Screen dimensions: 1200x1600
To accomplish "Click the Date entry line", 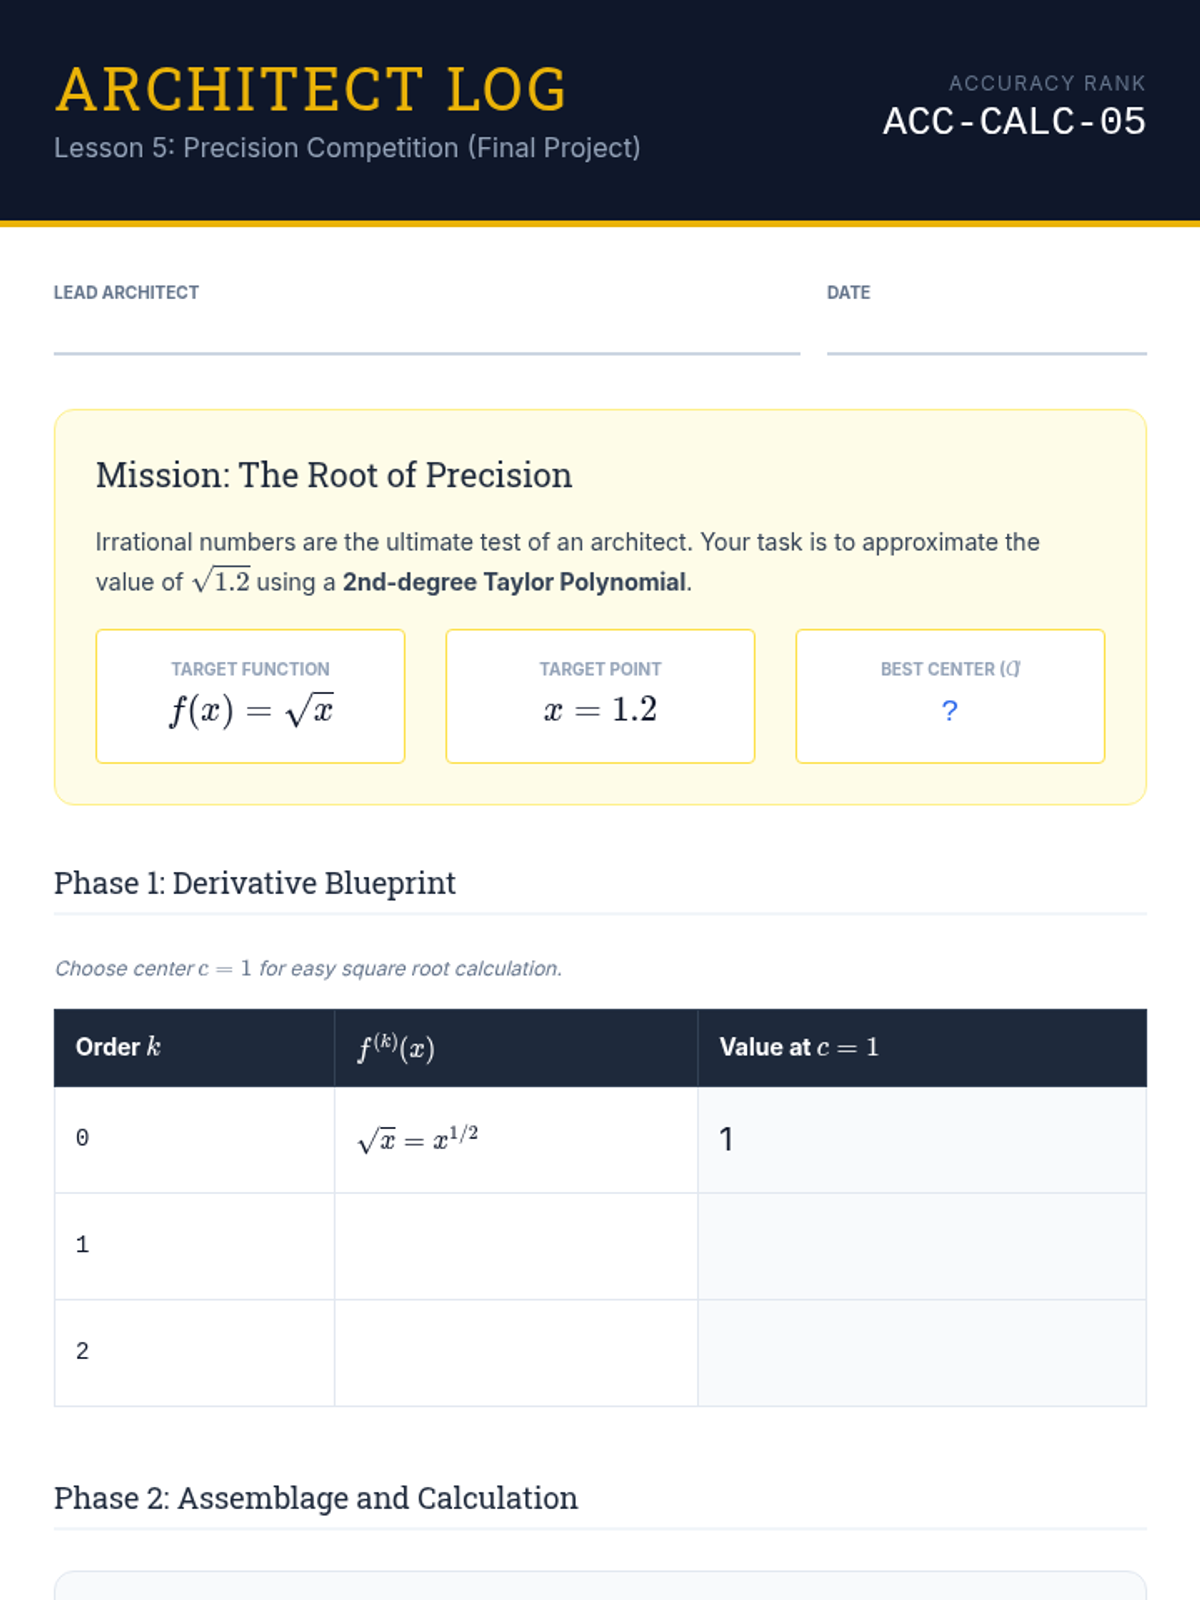I will (986, 335).
